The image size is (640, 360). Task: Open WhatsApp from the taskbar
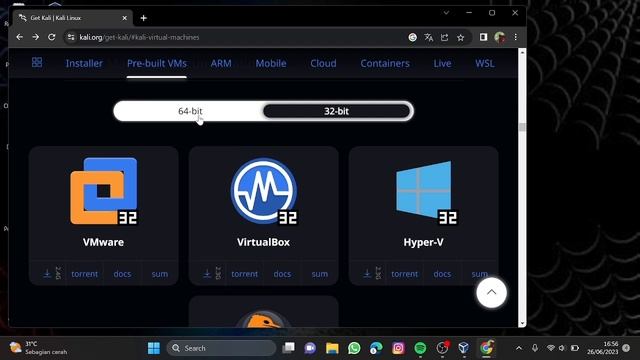(x=354, y=348)
